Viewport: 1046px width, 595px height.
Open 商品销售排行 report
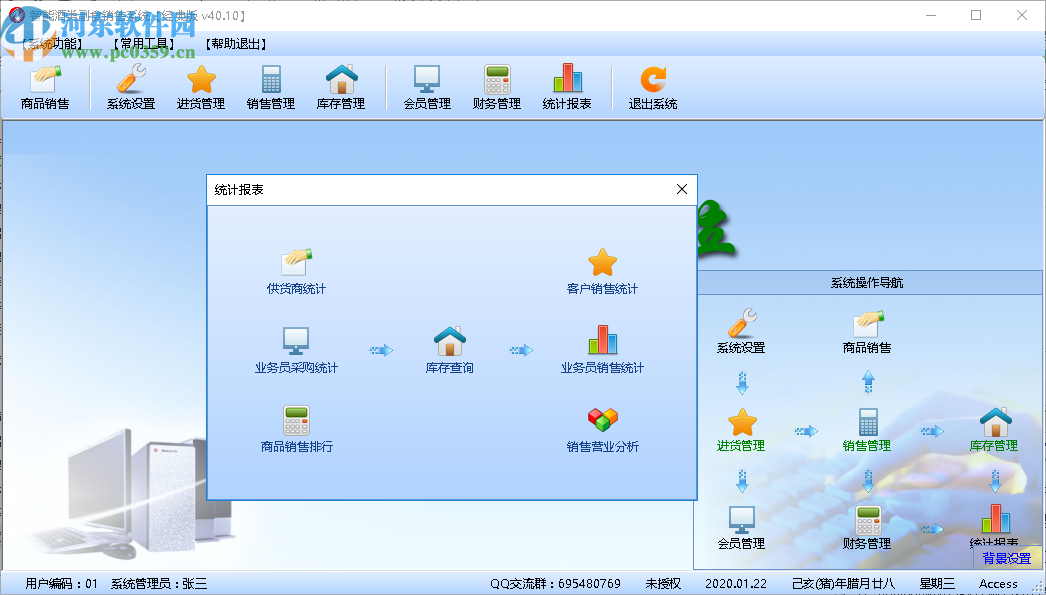pos(297,428)
